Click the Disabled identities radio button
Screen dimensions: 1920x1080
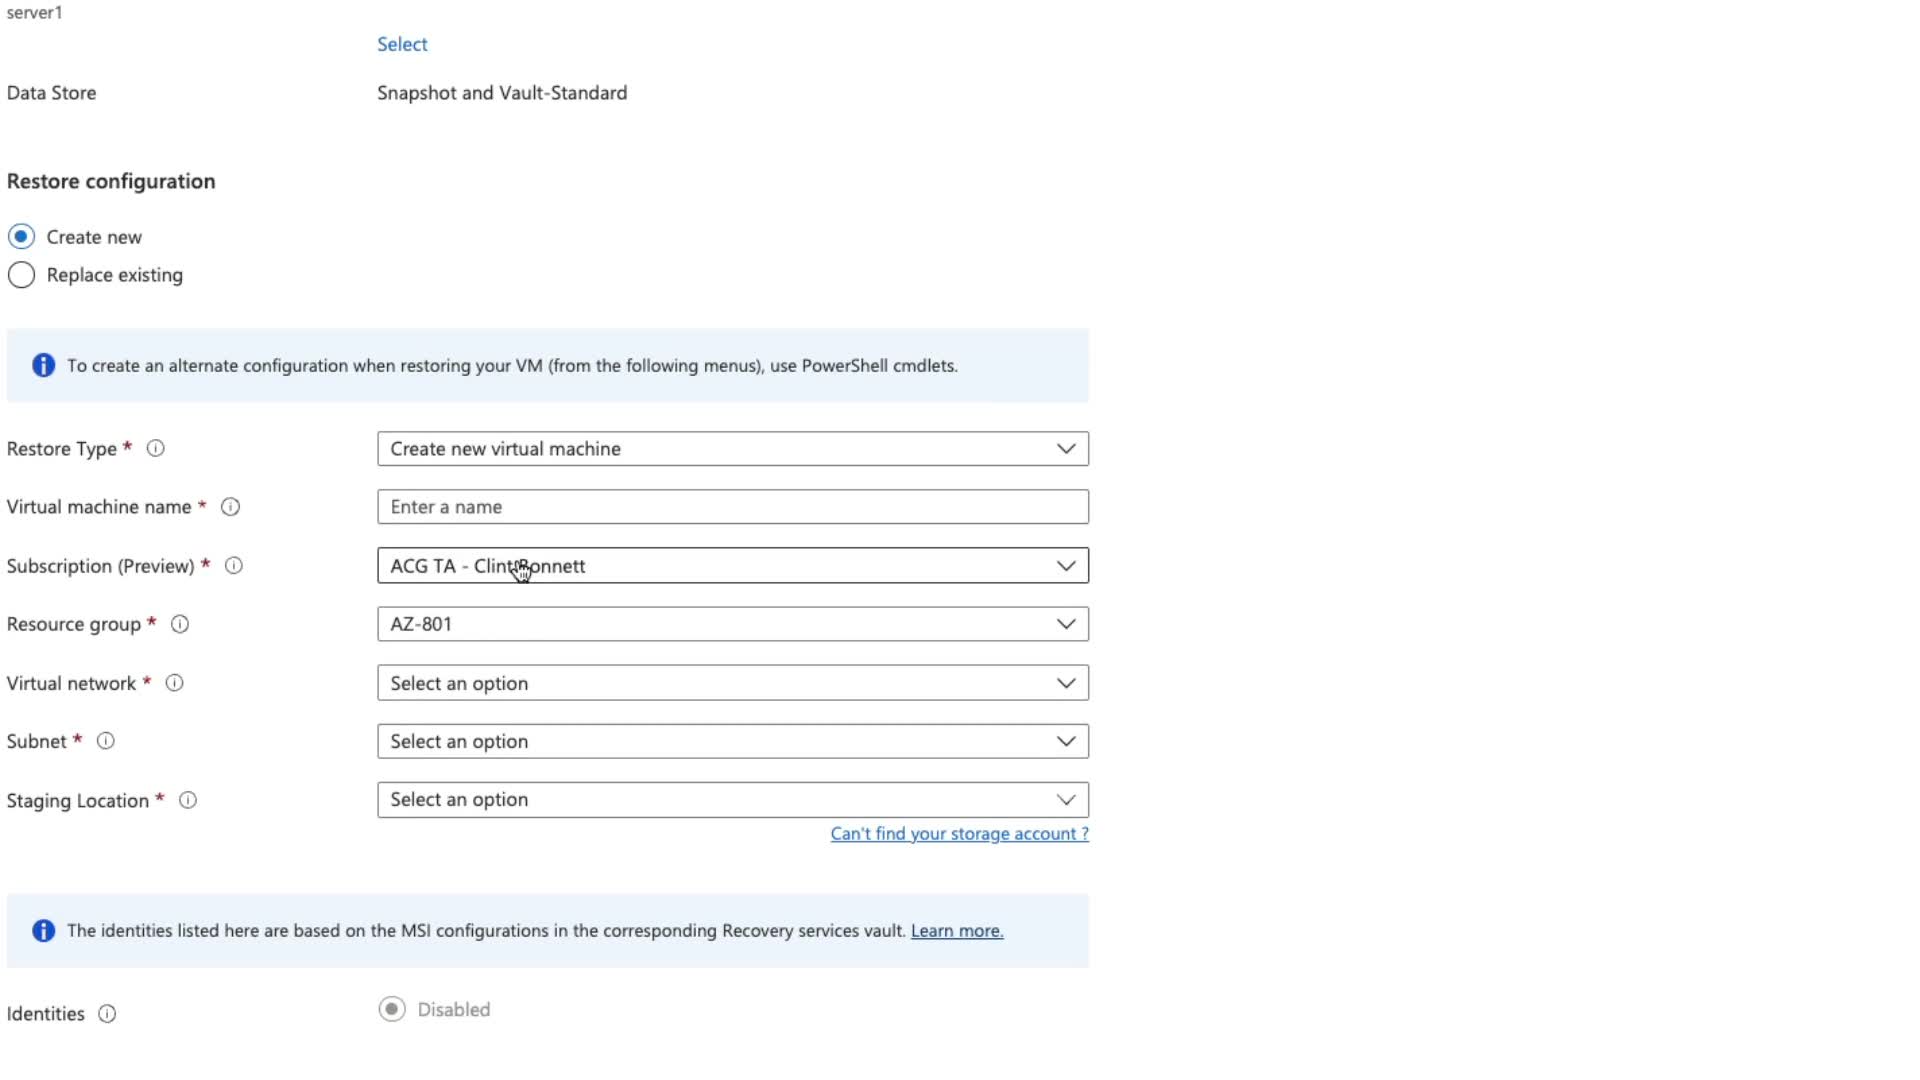[392, 1009]
